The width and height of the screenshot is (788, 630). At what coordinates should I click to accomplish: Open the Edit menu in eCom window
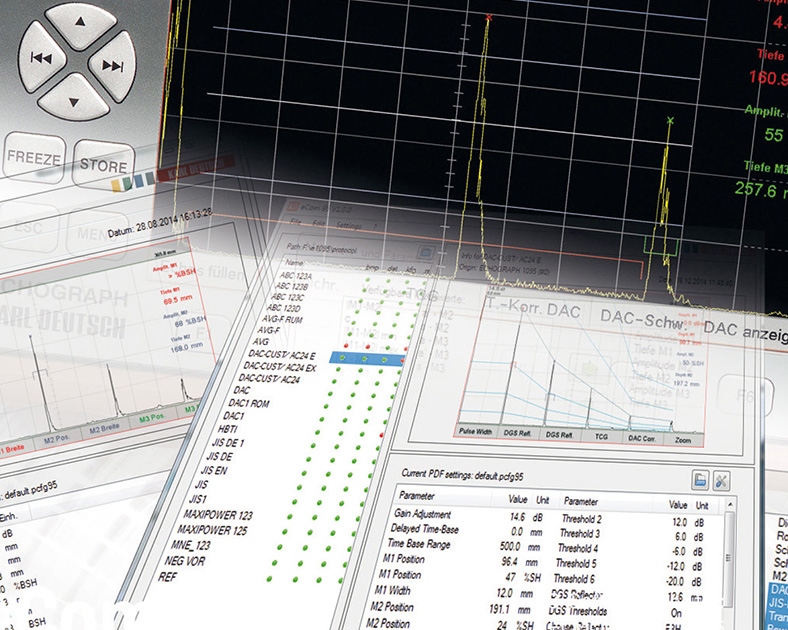point(319,223)
